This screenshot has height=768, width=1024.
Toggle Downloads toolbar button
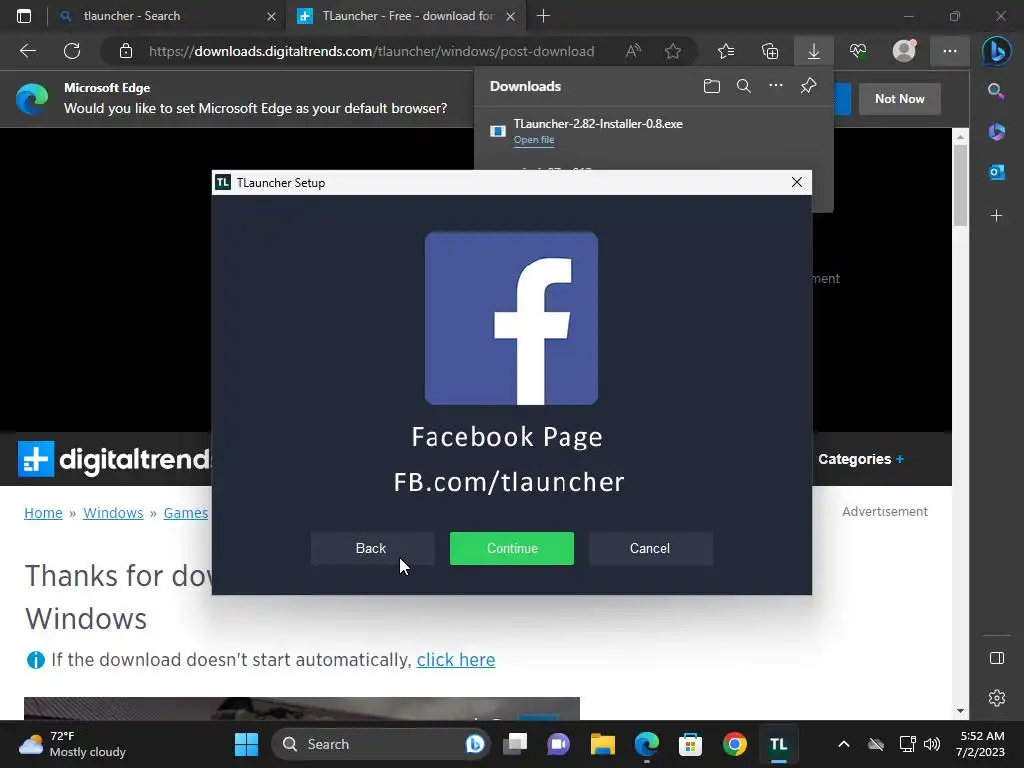[x=814, y=51]
